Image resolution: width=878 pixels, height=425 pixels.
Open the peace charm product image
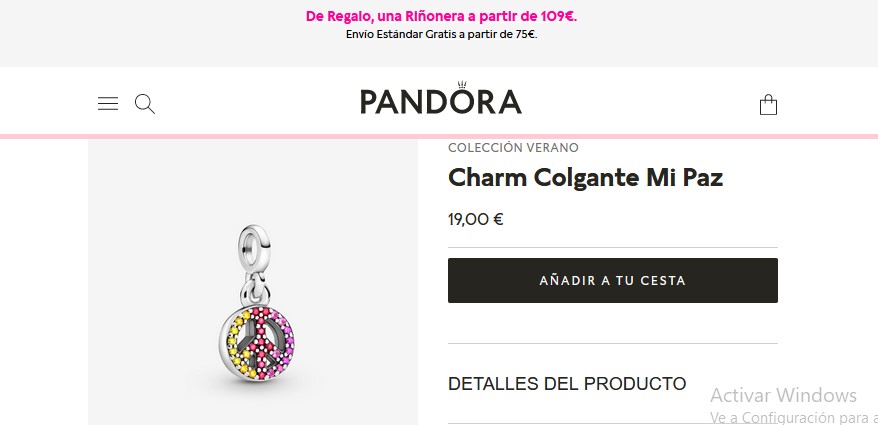click(253, 282)
